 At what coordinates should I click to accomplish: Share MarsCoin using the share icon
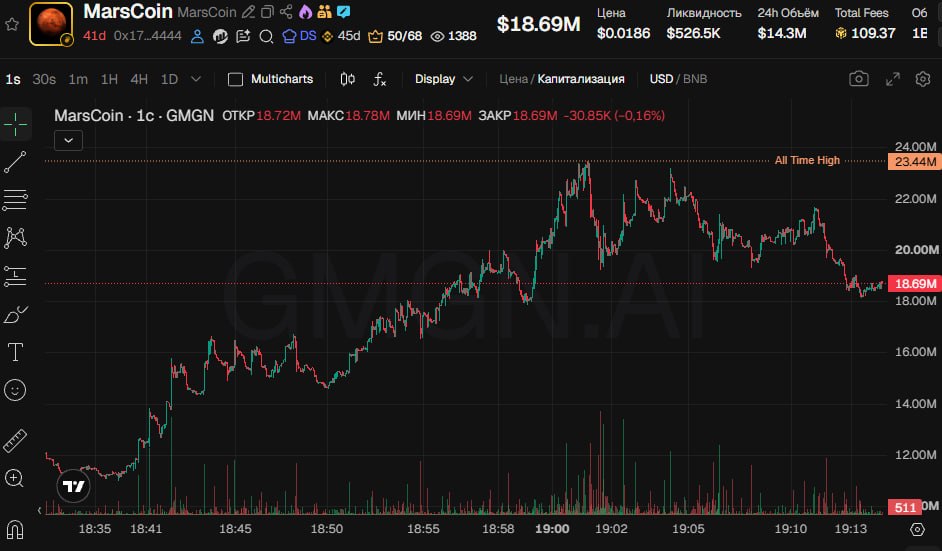(x=287, y=12)
